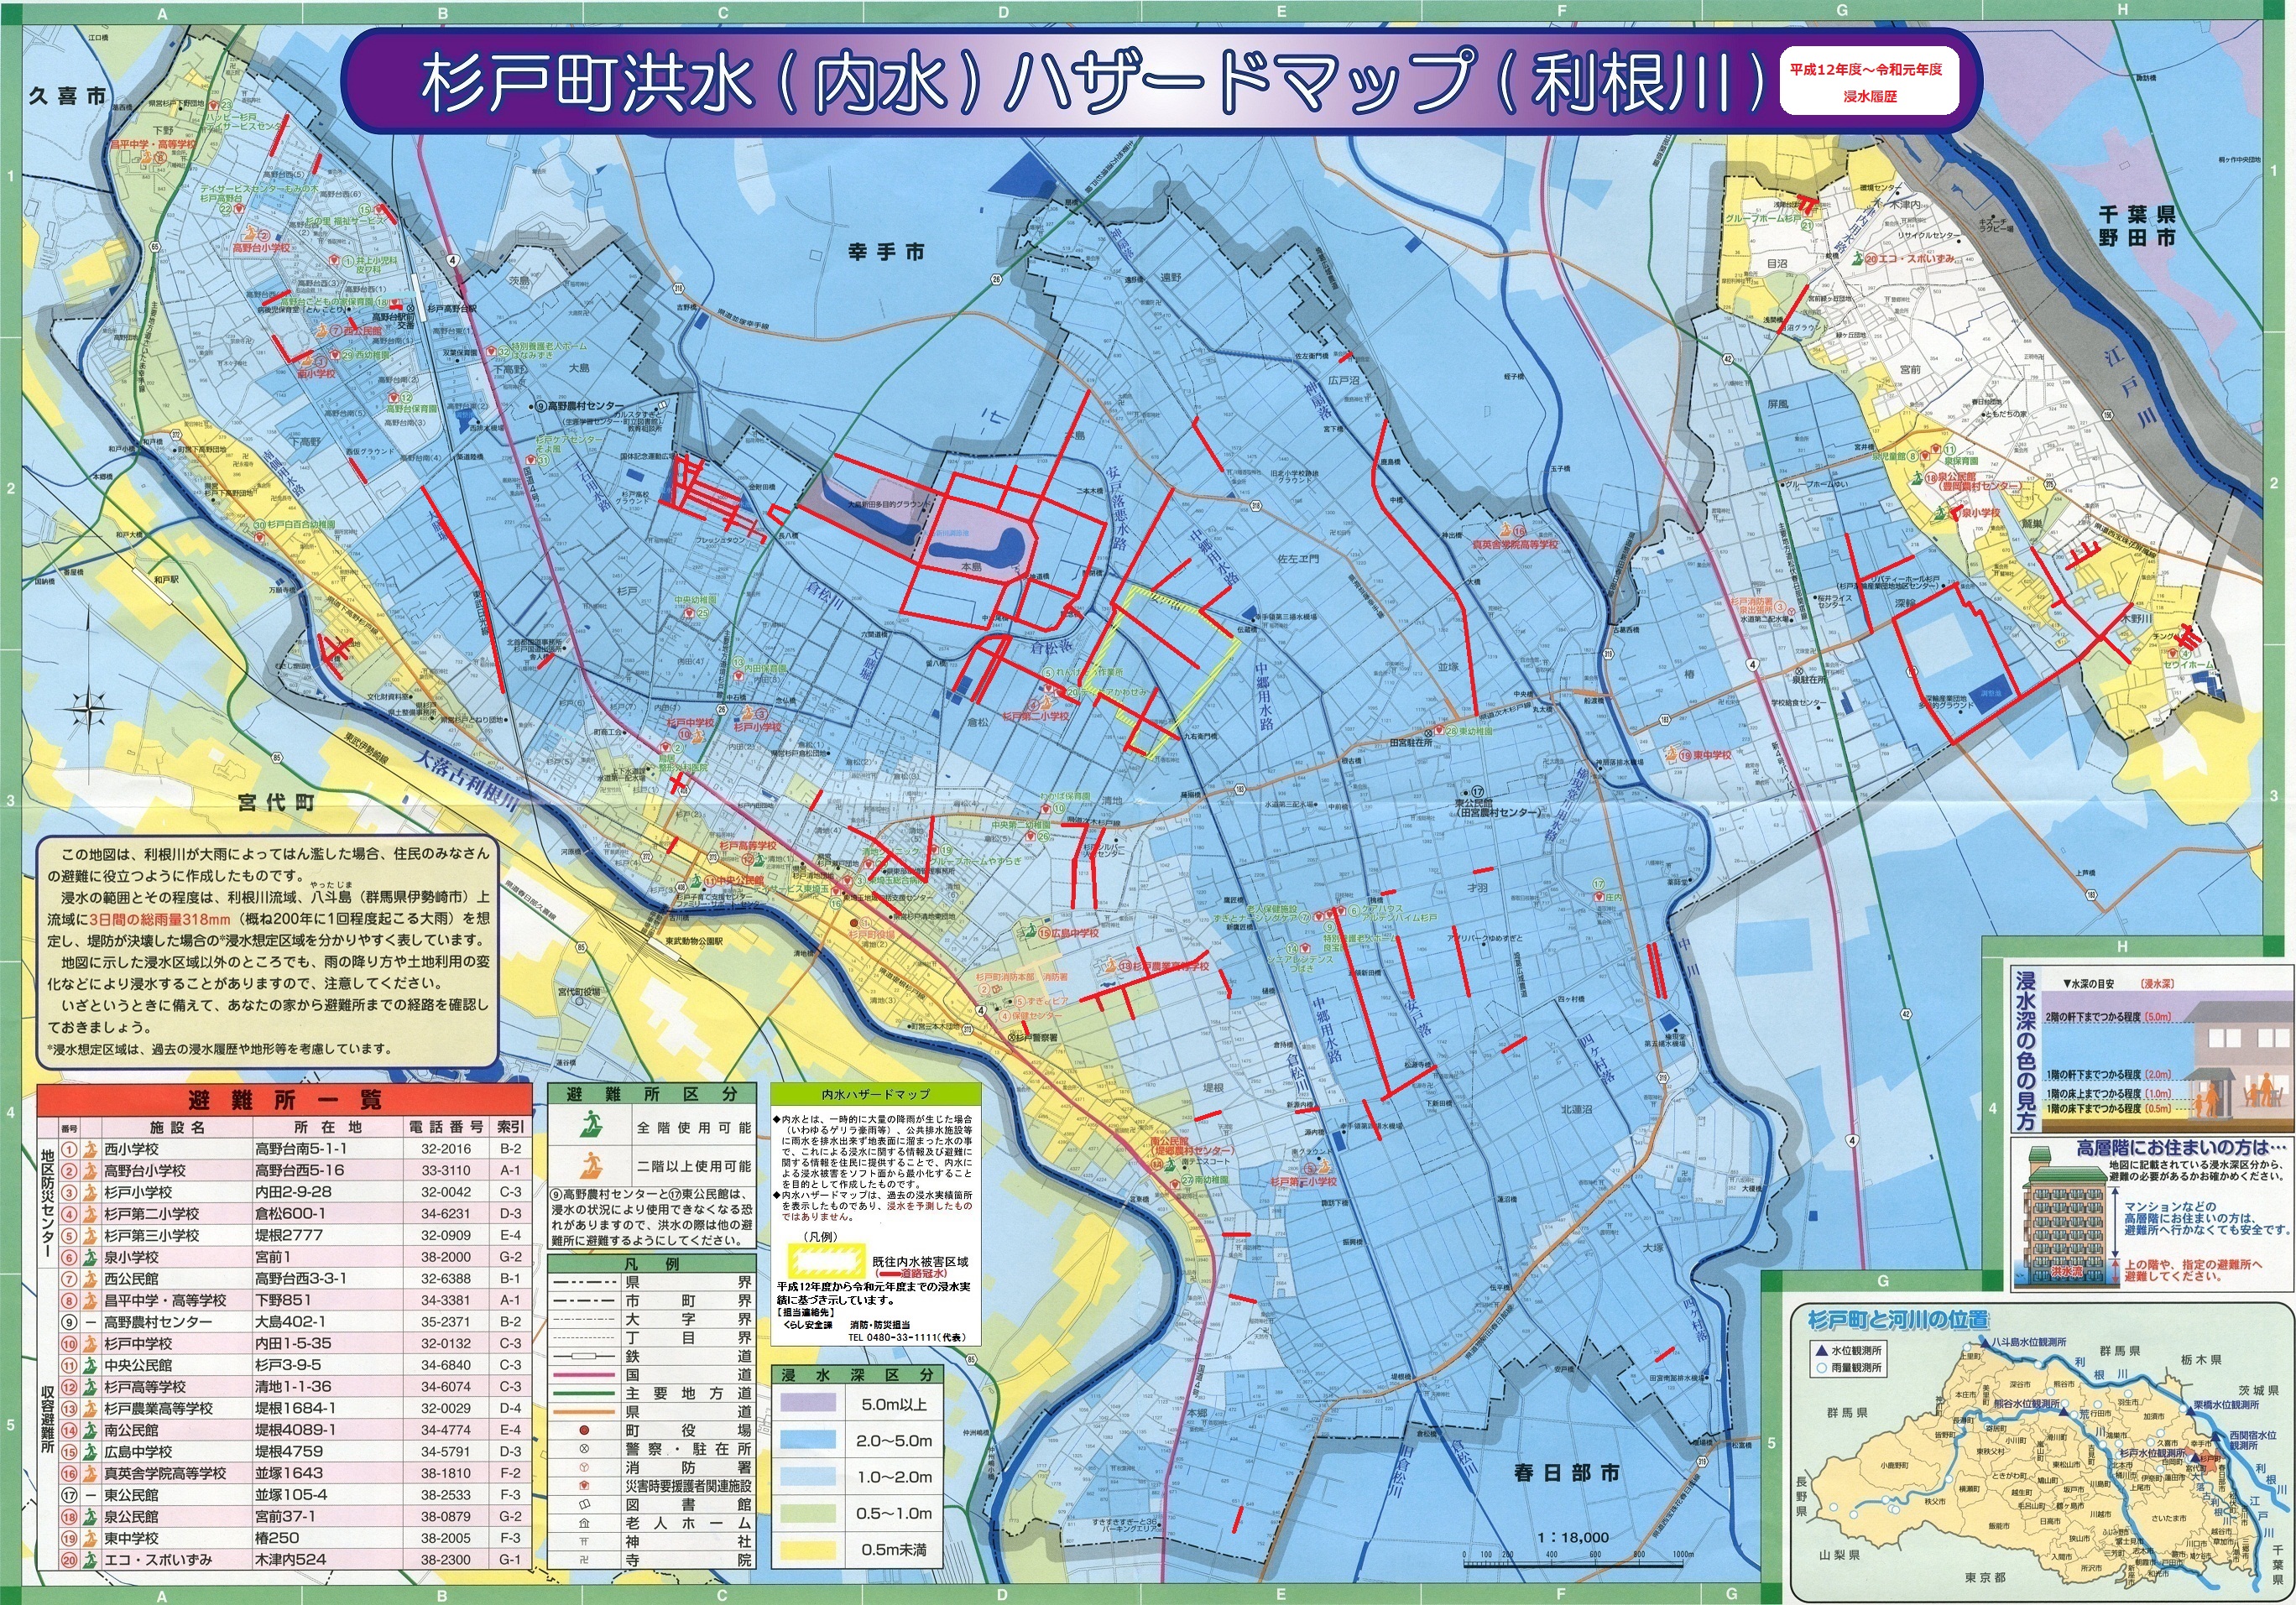Click the 地区防災センター vertical label
The width and height of the screenshot is (2296, 1605).
(x=47, y=1203)
